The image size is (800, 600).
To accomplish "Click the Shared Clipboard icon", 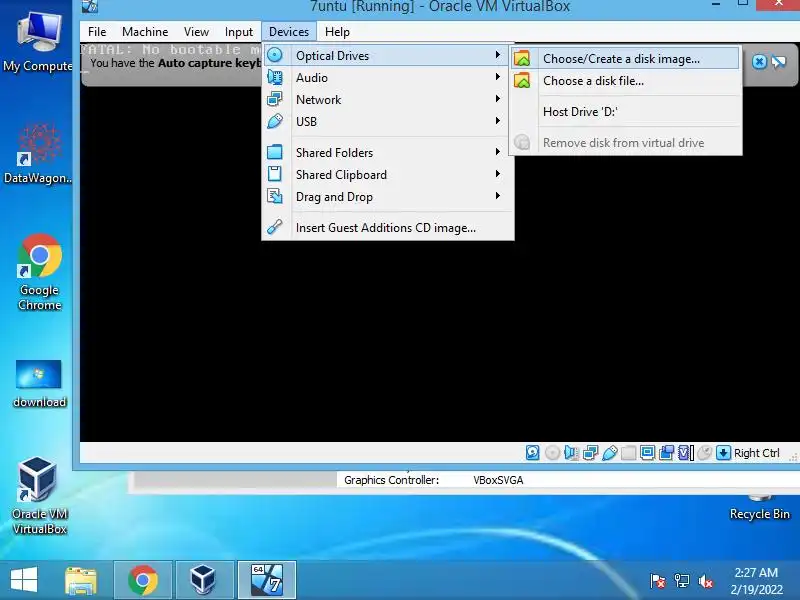I will [274, 174].
